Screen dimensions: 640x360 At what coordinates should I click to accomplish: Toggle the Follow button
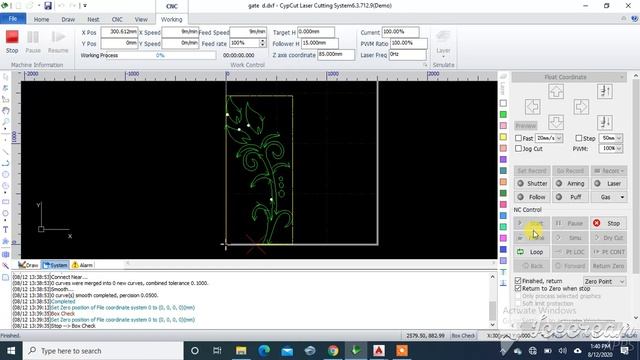pos(532,197)
